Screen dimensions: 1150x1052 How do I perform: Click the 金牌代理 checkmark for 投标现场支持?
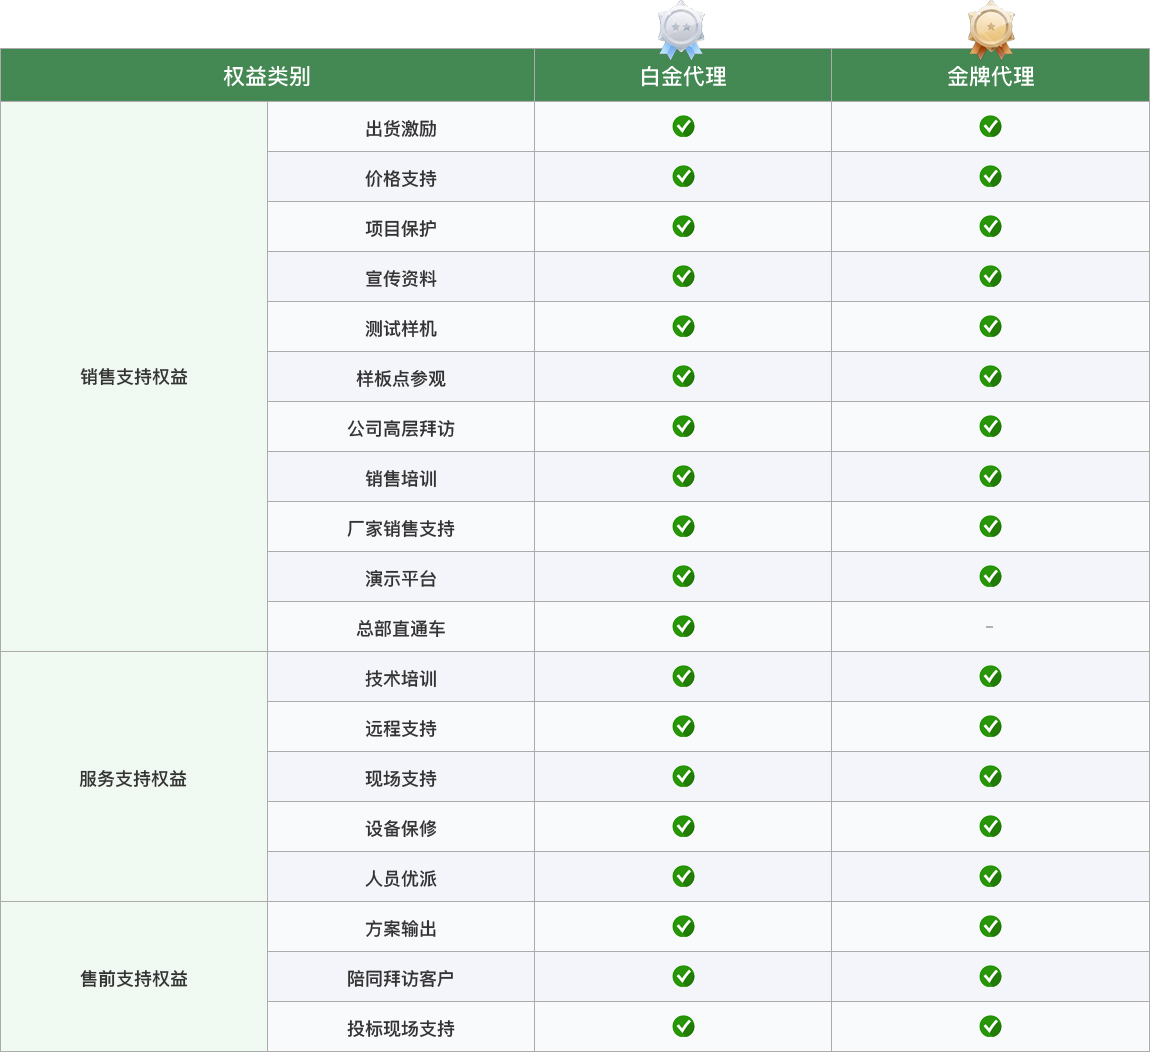[x=990, y=1027]
